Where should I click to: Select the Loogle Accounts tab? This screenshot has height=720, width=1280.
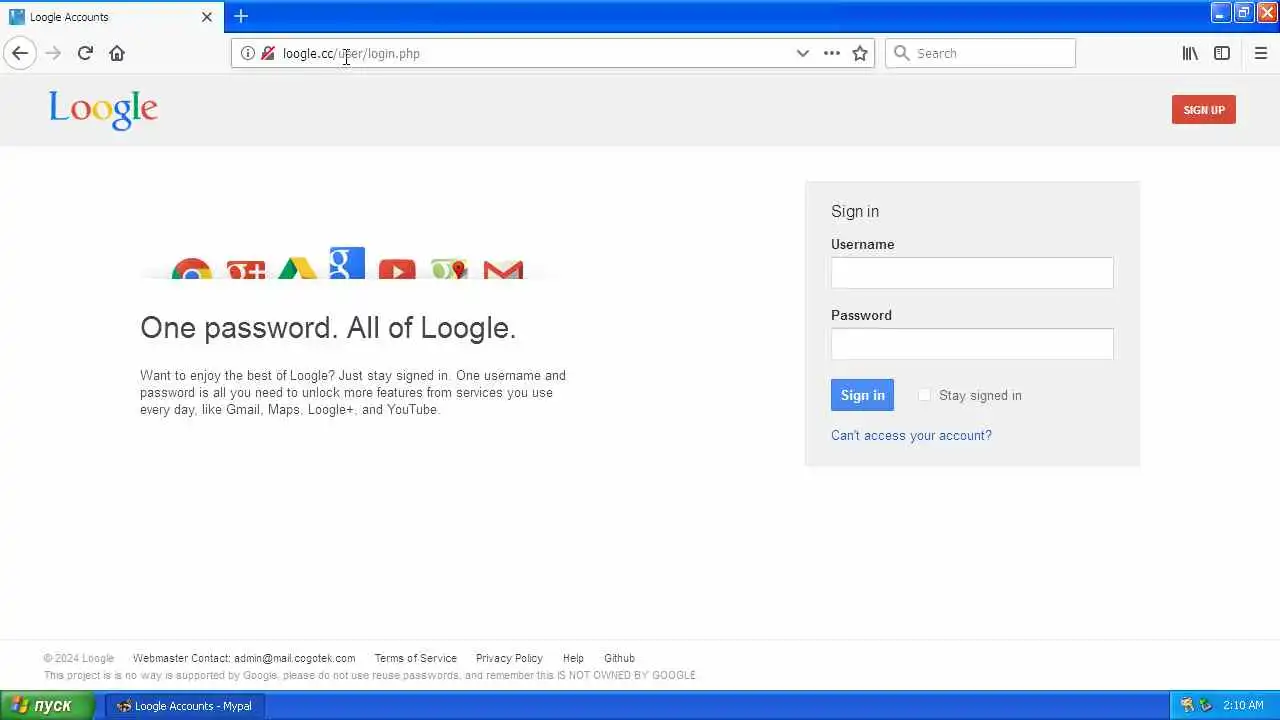coord(112,17)
